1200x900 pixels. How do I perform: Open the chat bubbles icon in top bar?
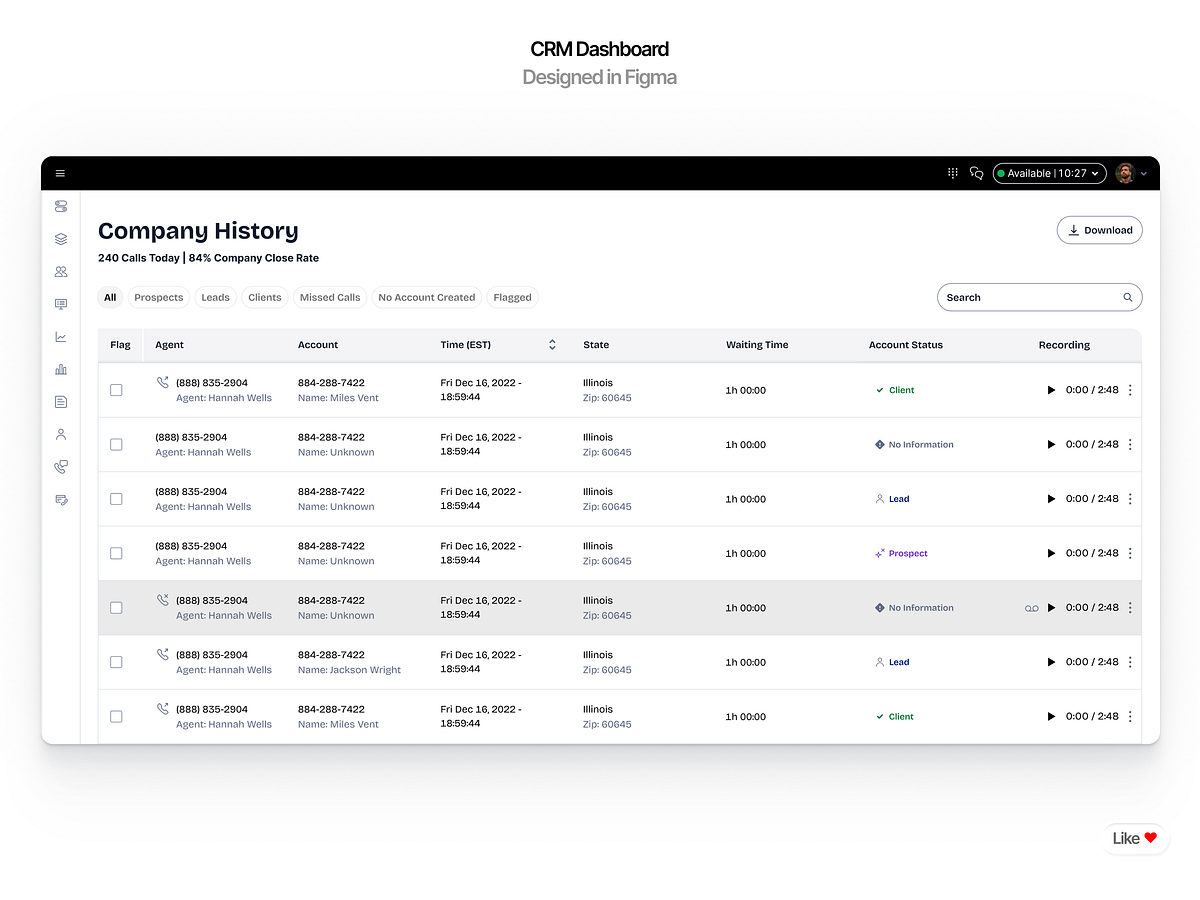(x=976, y=173)
